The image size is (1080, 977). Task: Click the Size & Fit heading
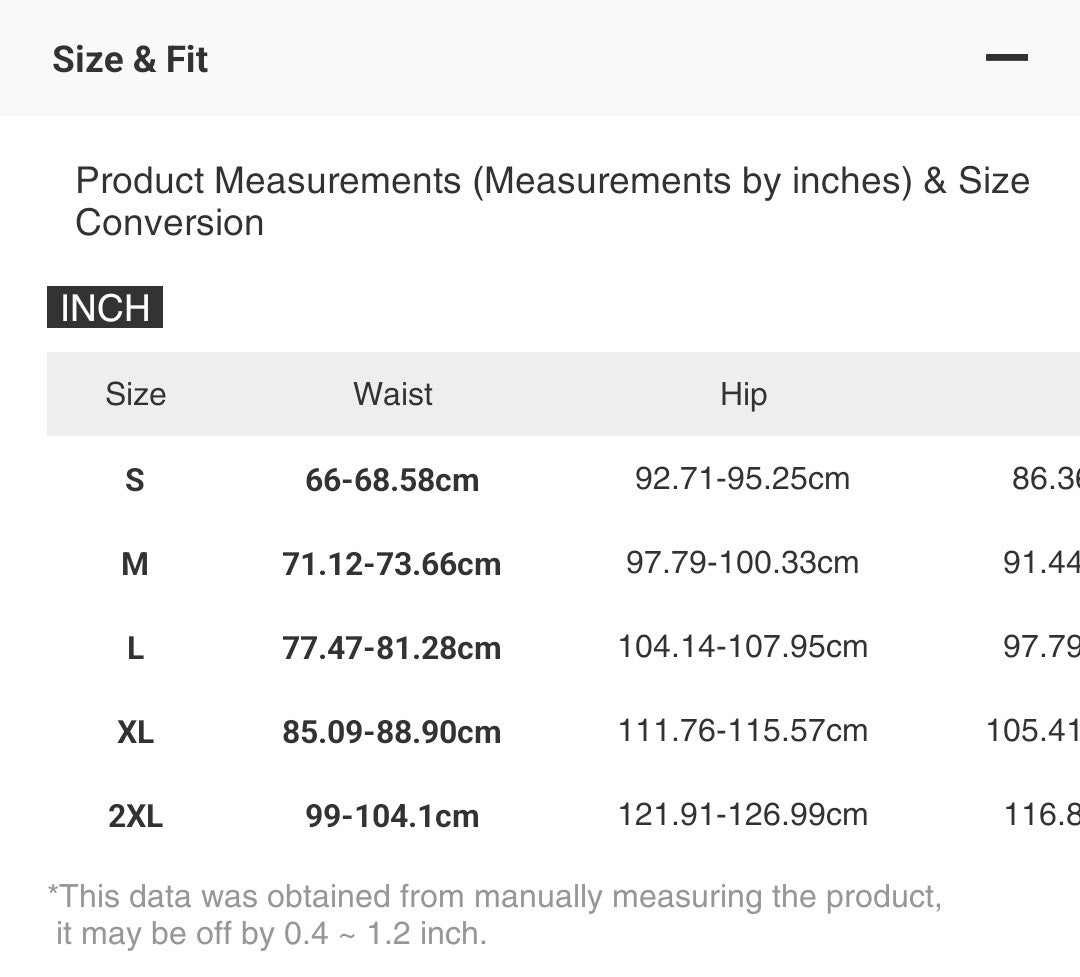pyautogui.click(x=130, y=60)
